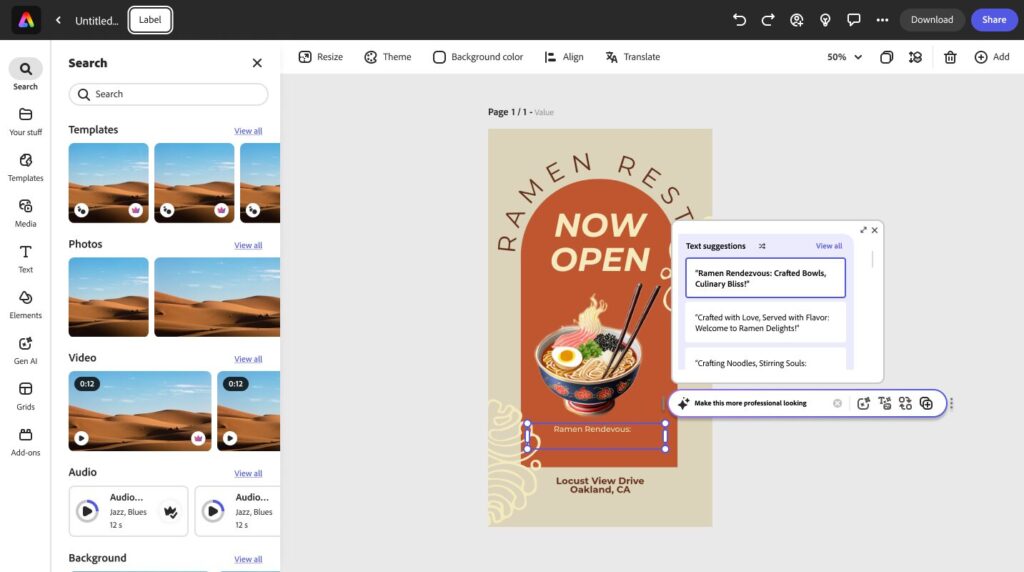Click the Grids icon in sidebar
1024x572 pixels.
click(x=26, y=395)
